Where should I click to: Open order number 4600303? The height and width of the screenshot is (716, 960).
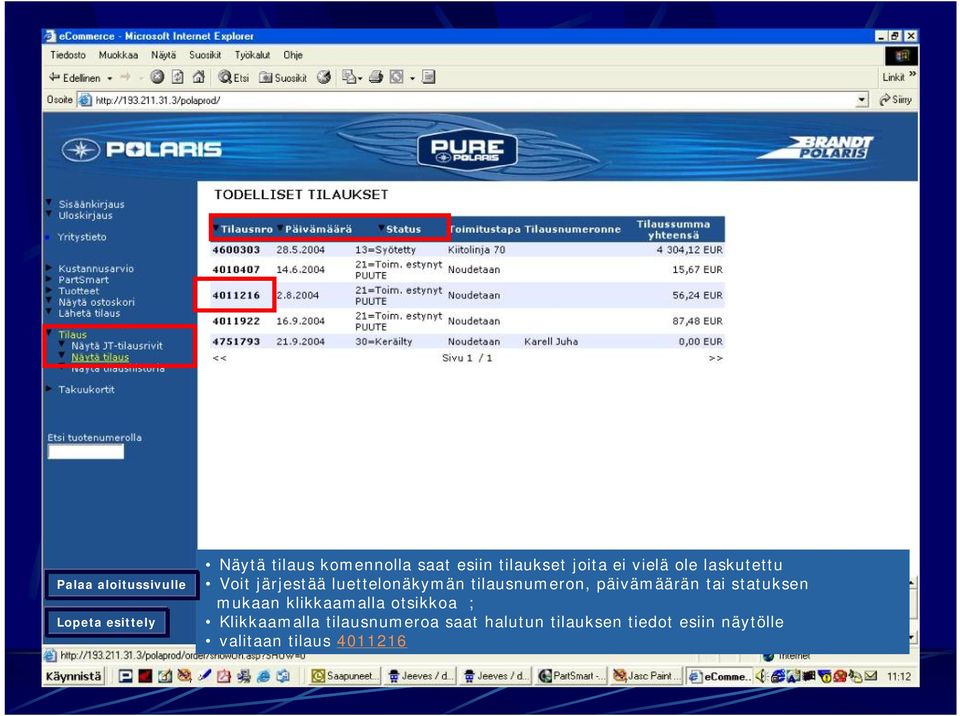236,250
